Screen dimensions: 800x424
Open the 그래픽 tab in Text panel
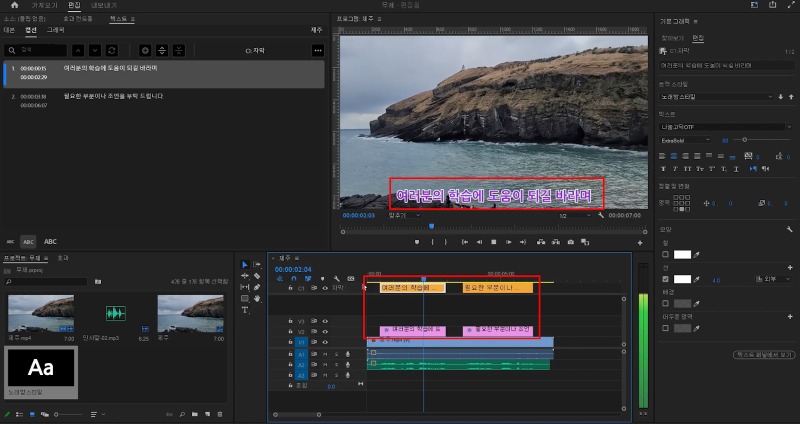pos(56,30)
